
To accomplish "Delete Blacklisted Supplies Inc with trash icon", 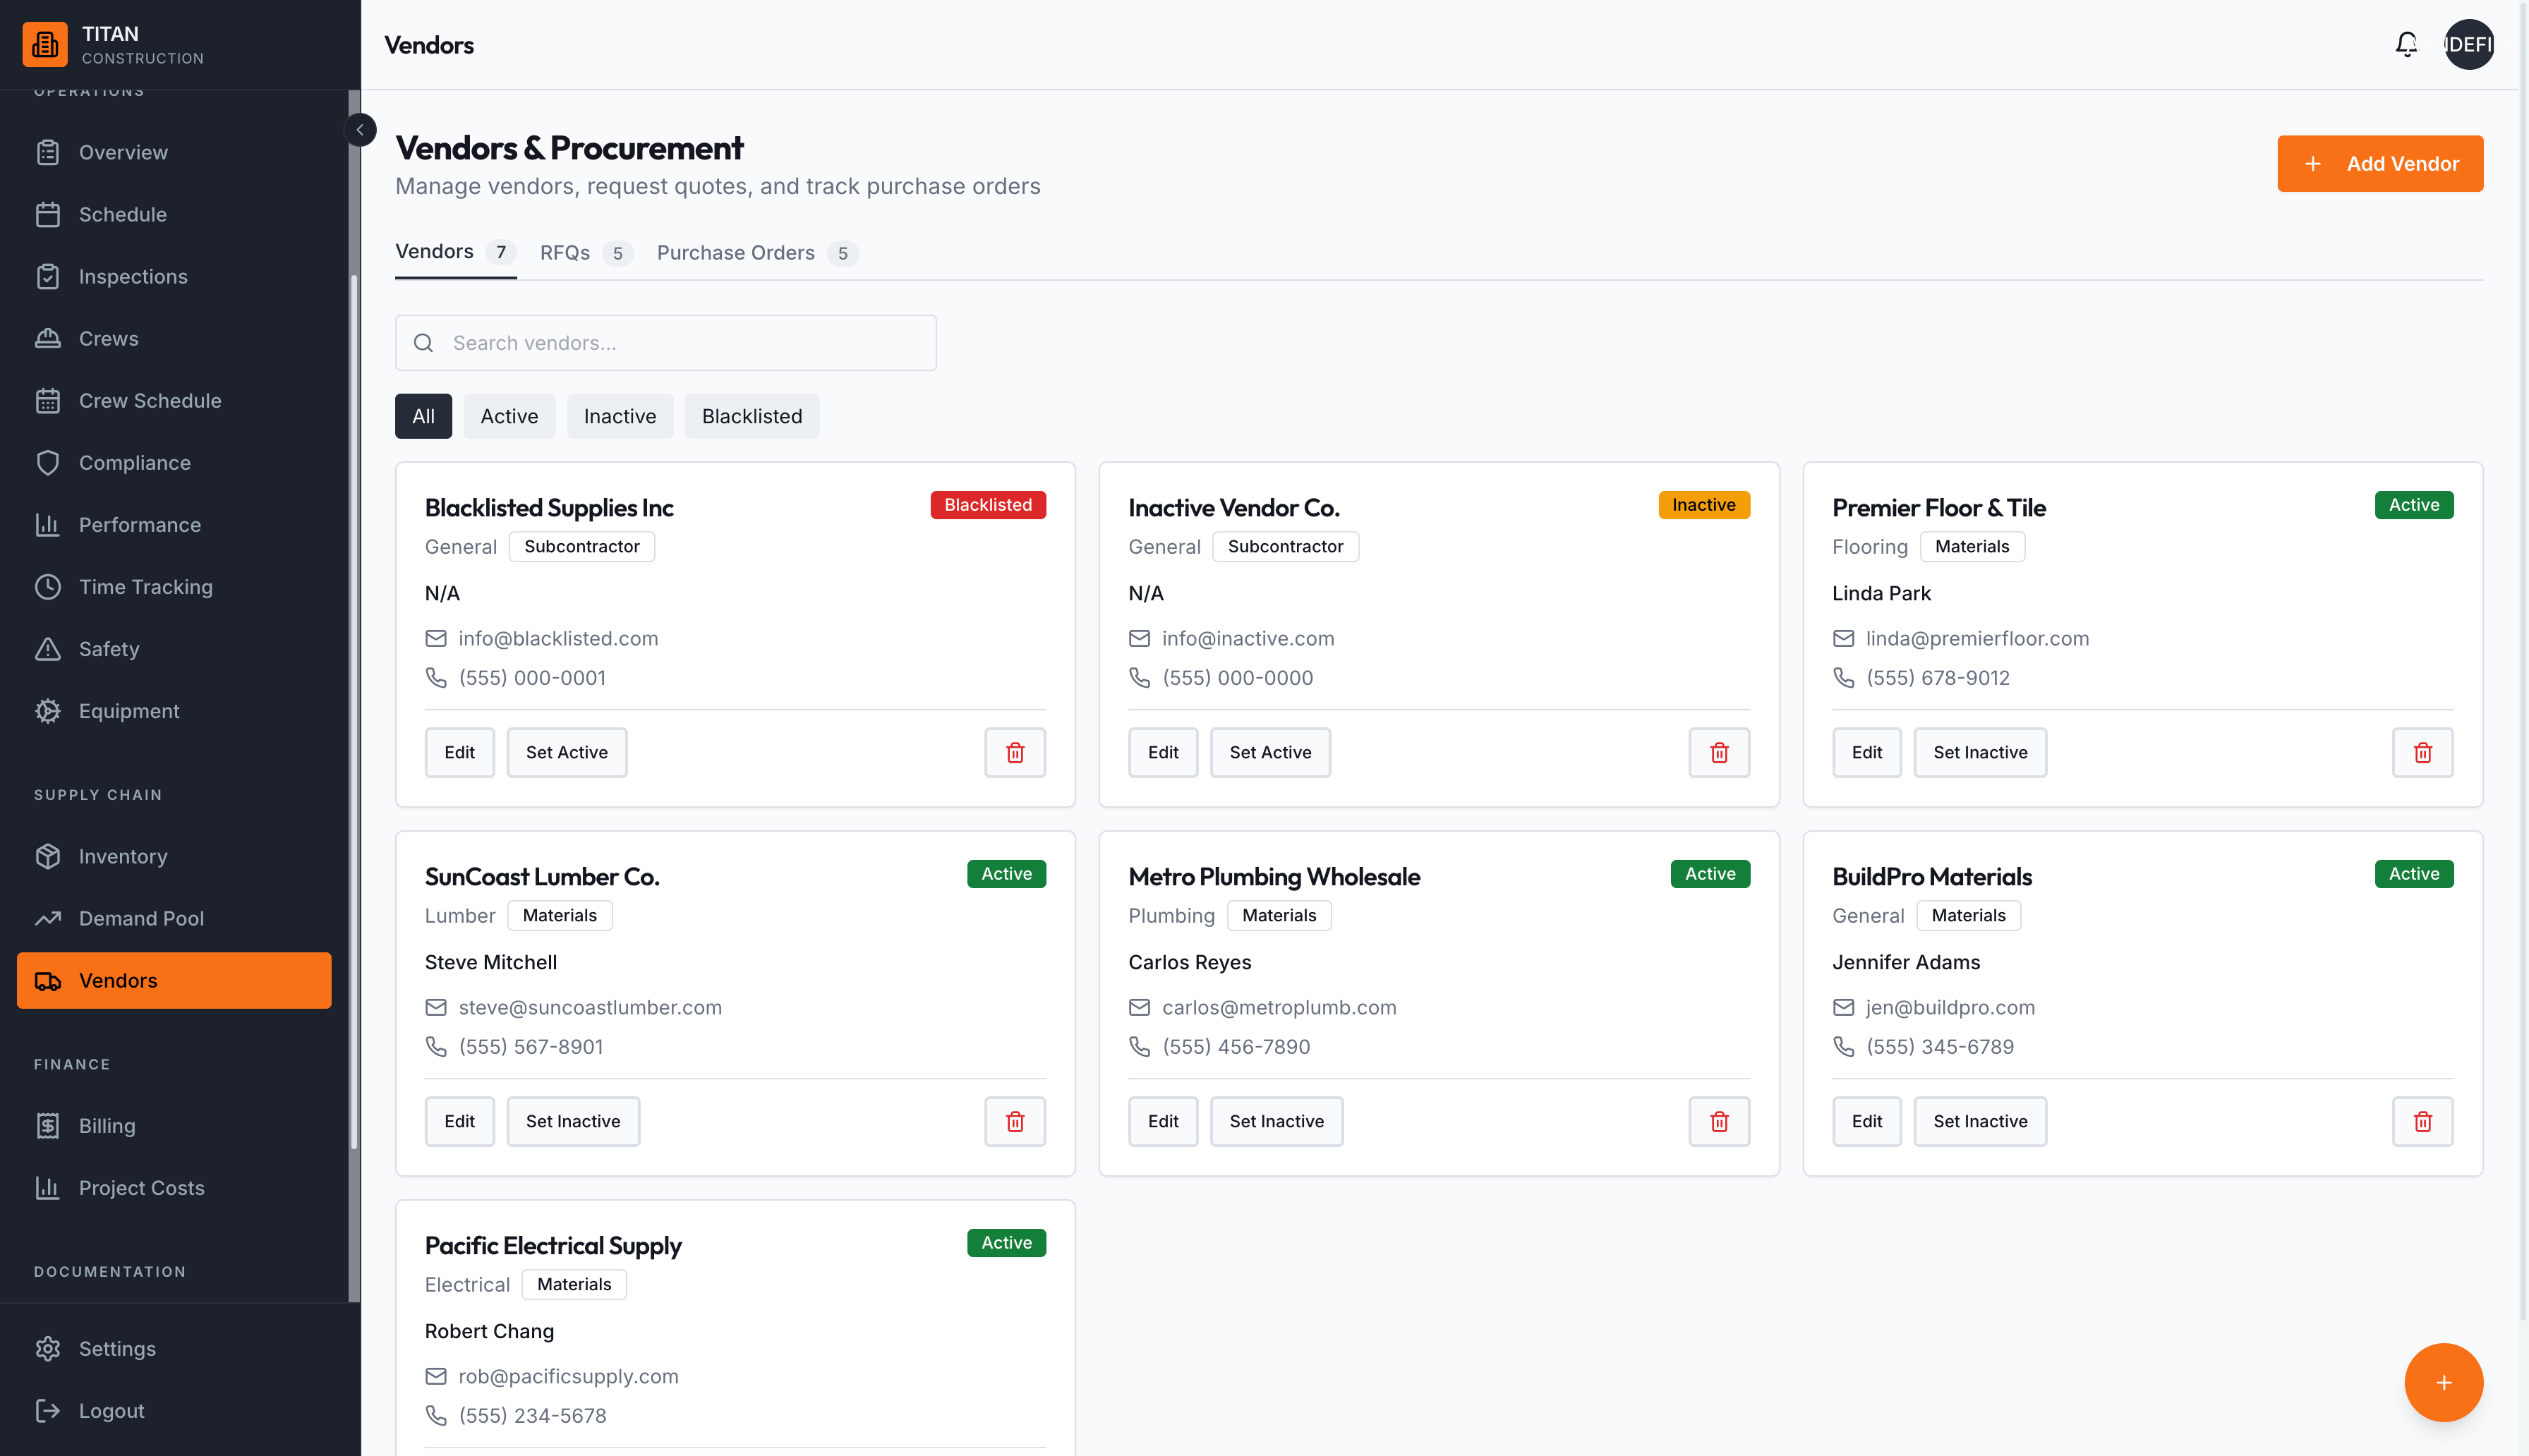I will [1015, 752].
